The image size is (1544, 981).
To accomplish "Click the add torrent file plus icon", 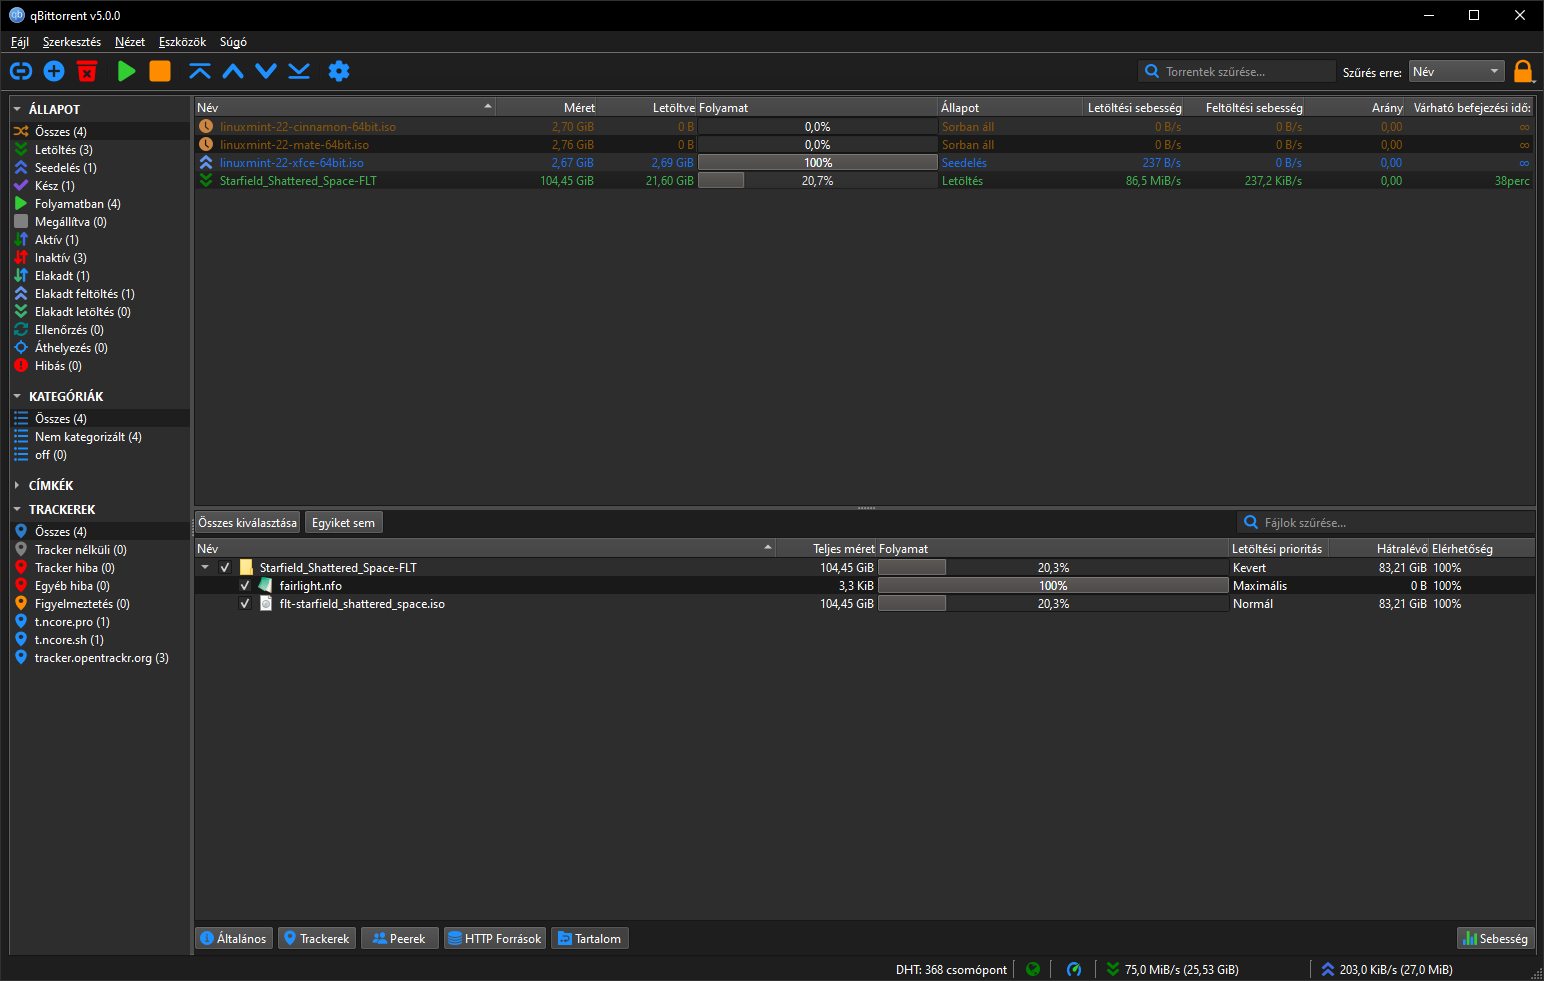I will (x=54, y=71).
